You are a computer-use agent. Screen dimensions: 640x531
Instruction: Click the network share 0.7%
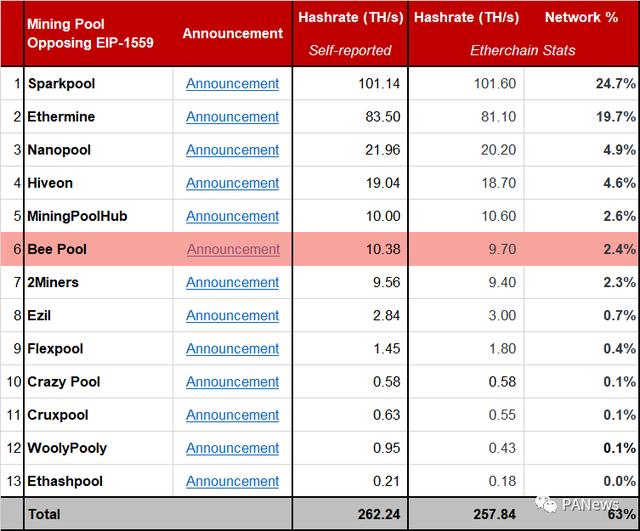(x=620, y=315)
